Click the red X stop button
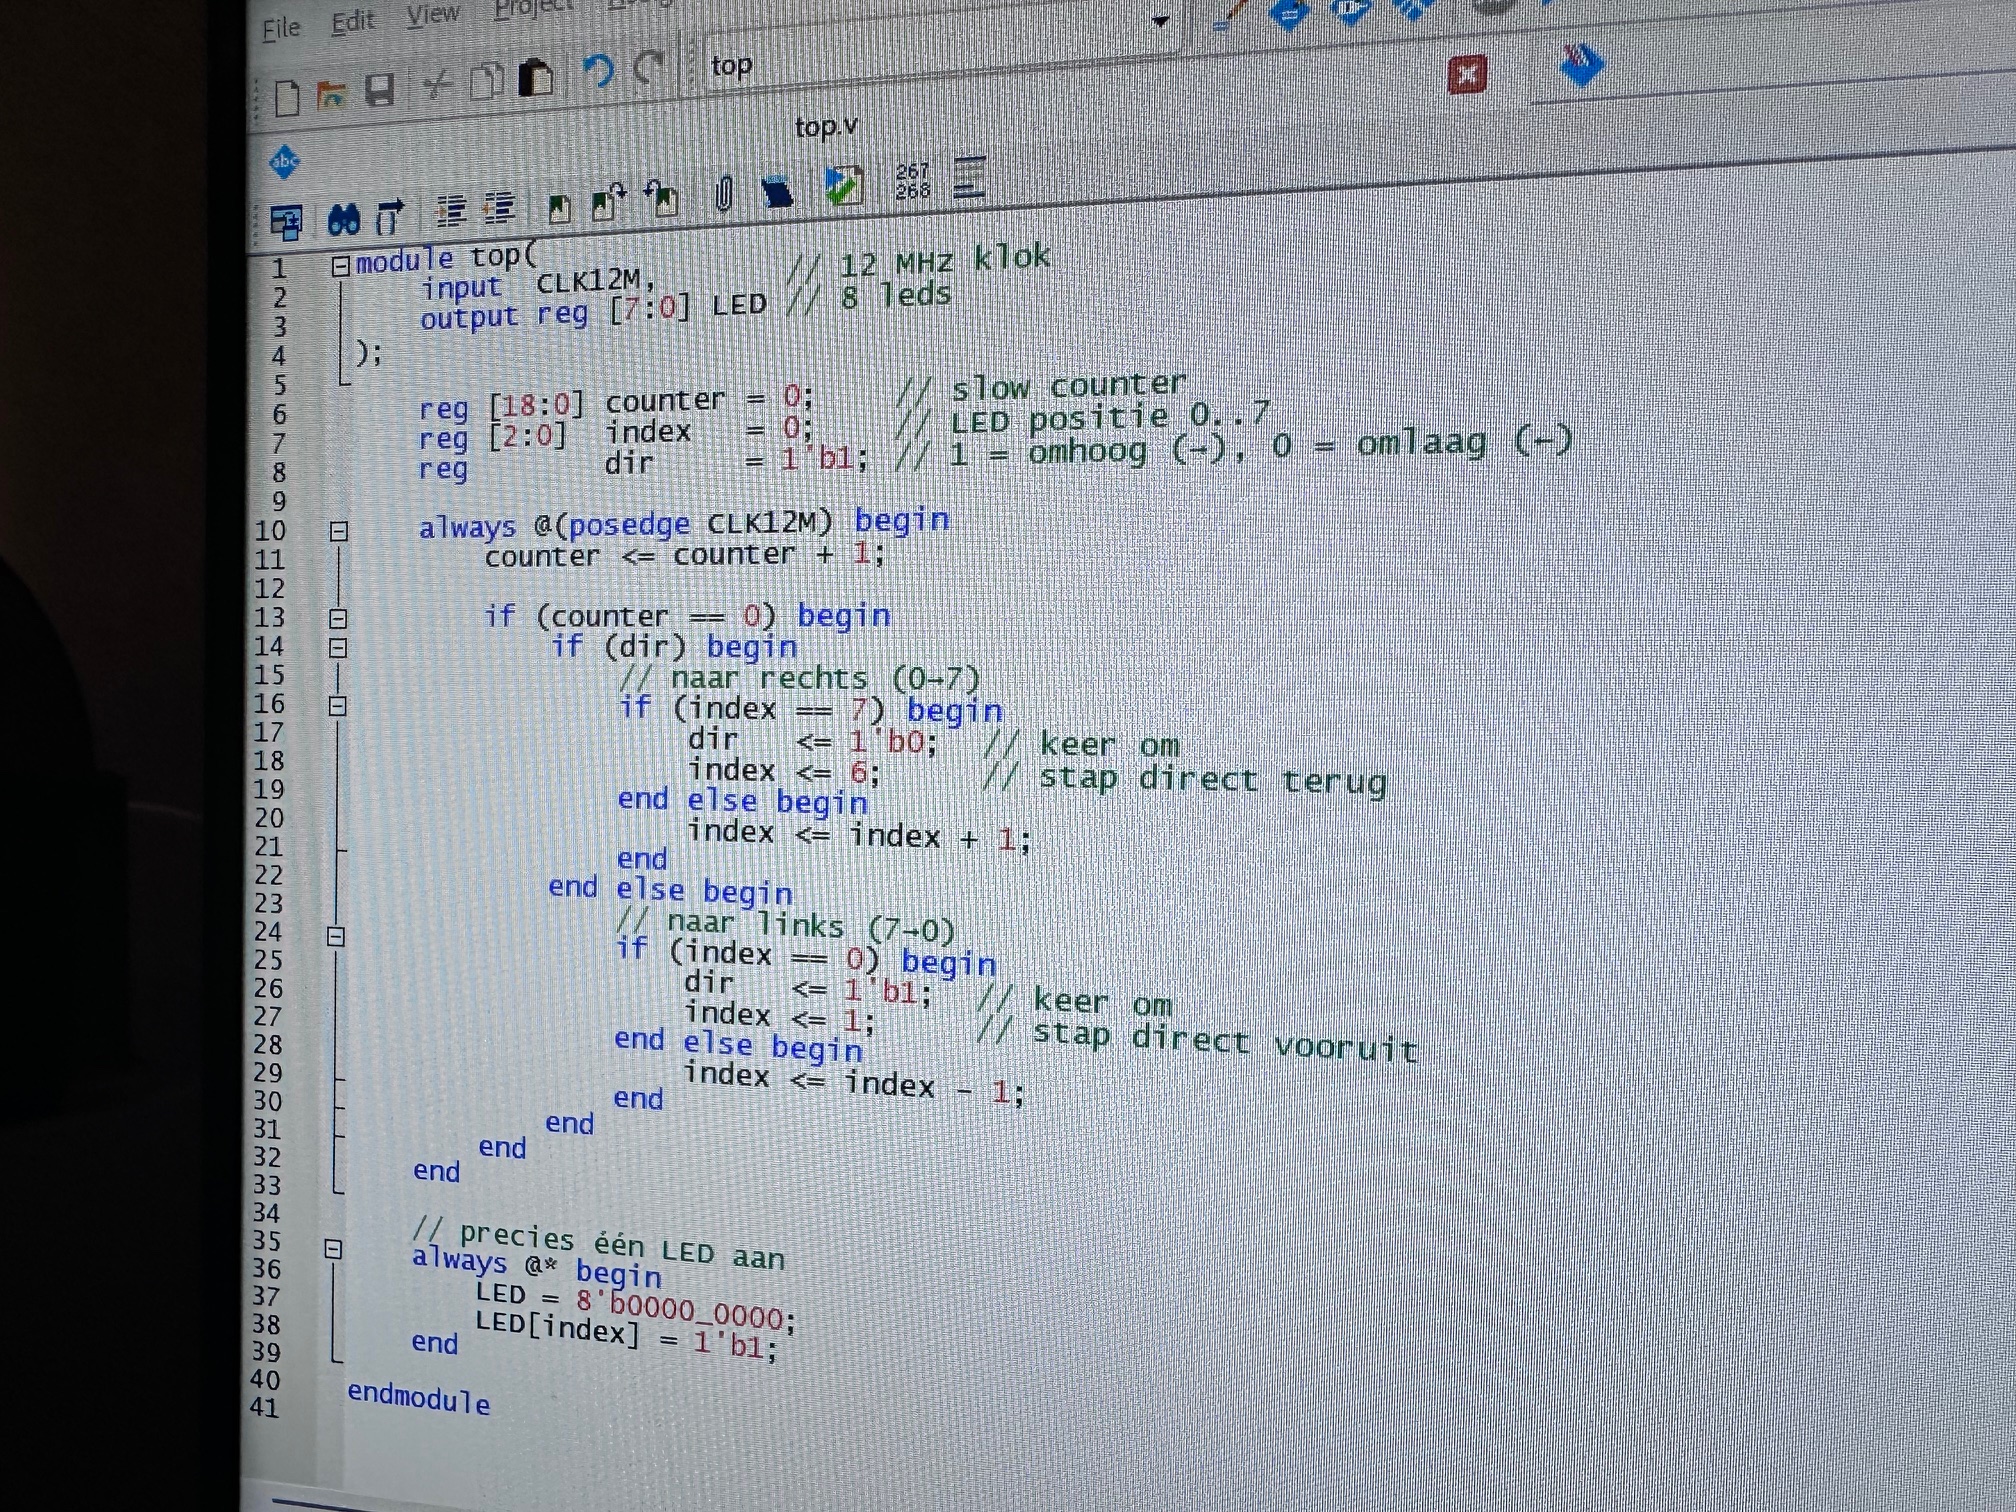Screen dimensions: 2016x1512 point(1466,74)
